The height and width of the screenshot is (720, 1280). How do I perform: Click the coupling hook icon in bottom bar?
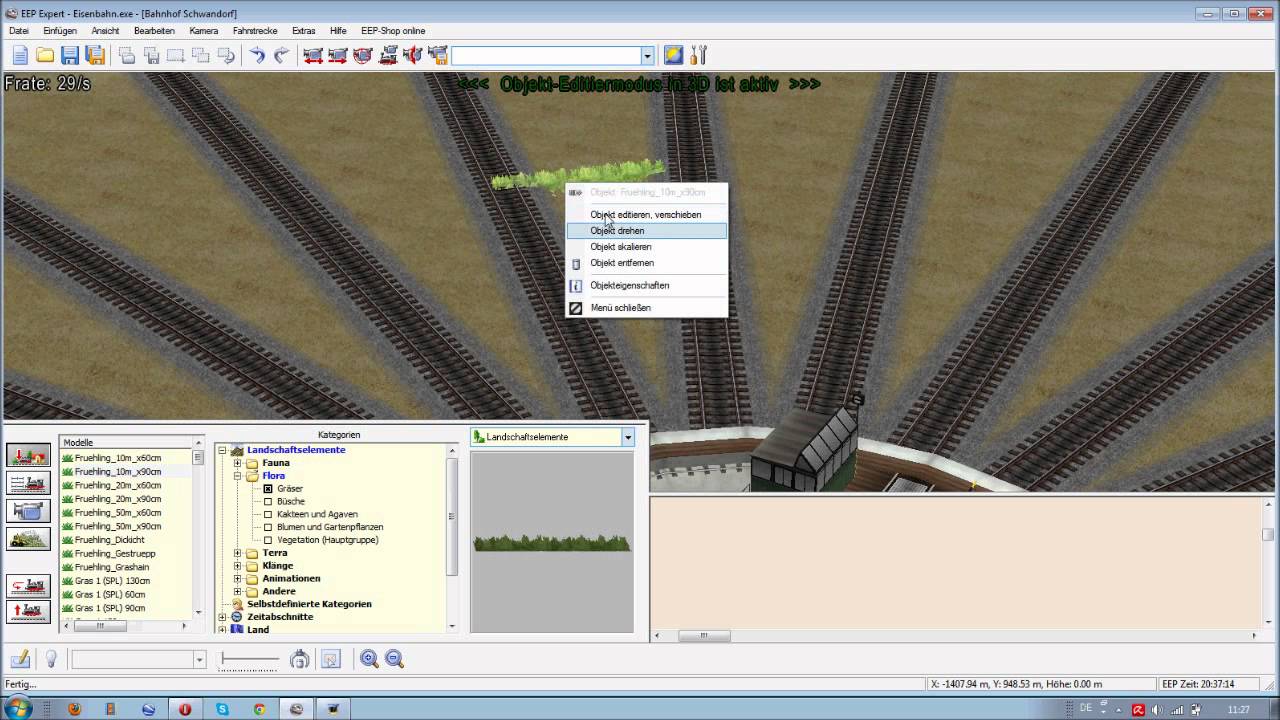299,659
